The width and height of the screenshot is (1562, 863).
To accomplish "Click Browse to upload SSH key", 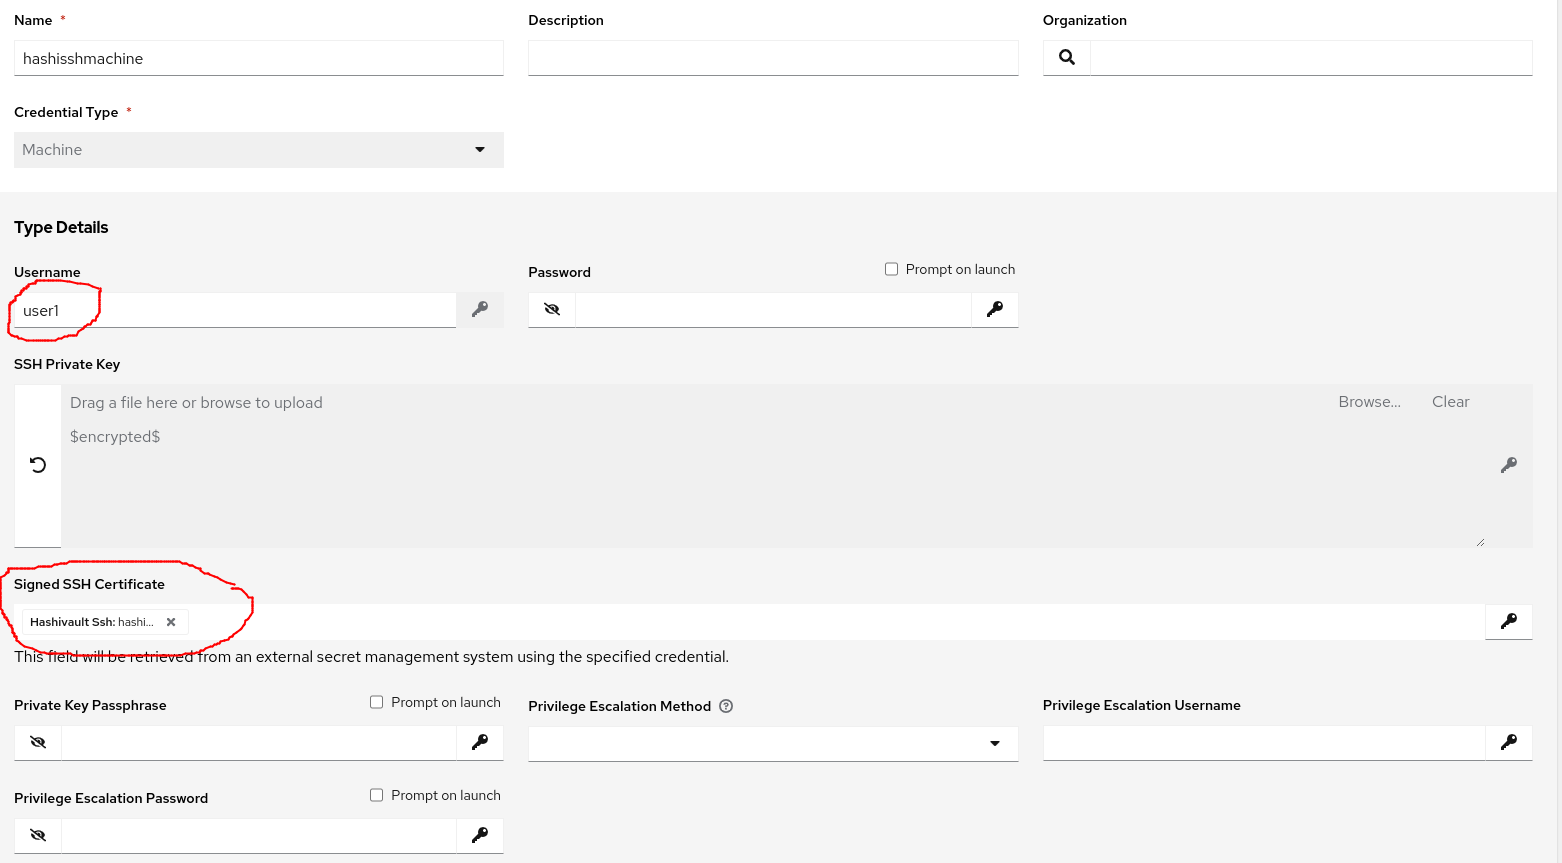I will pos(1369,402).
